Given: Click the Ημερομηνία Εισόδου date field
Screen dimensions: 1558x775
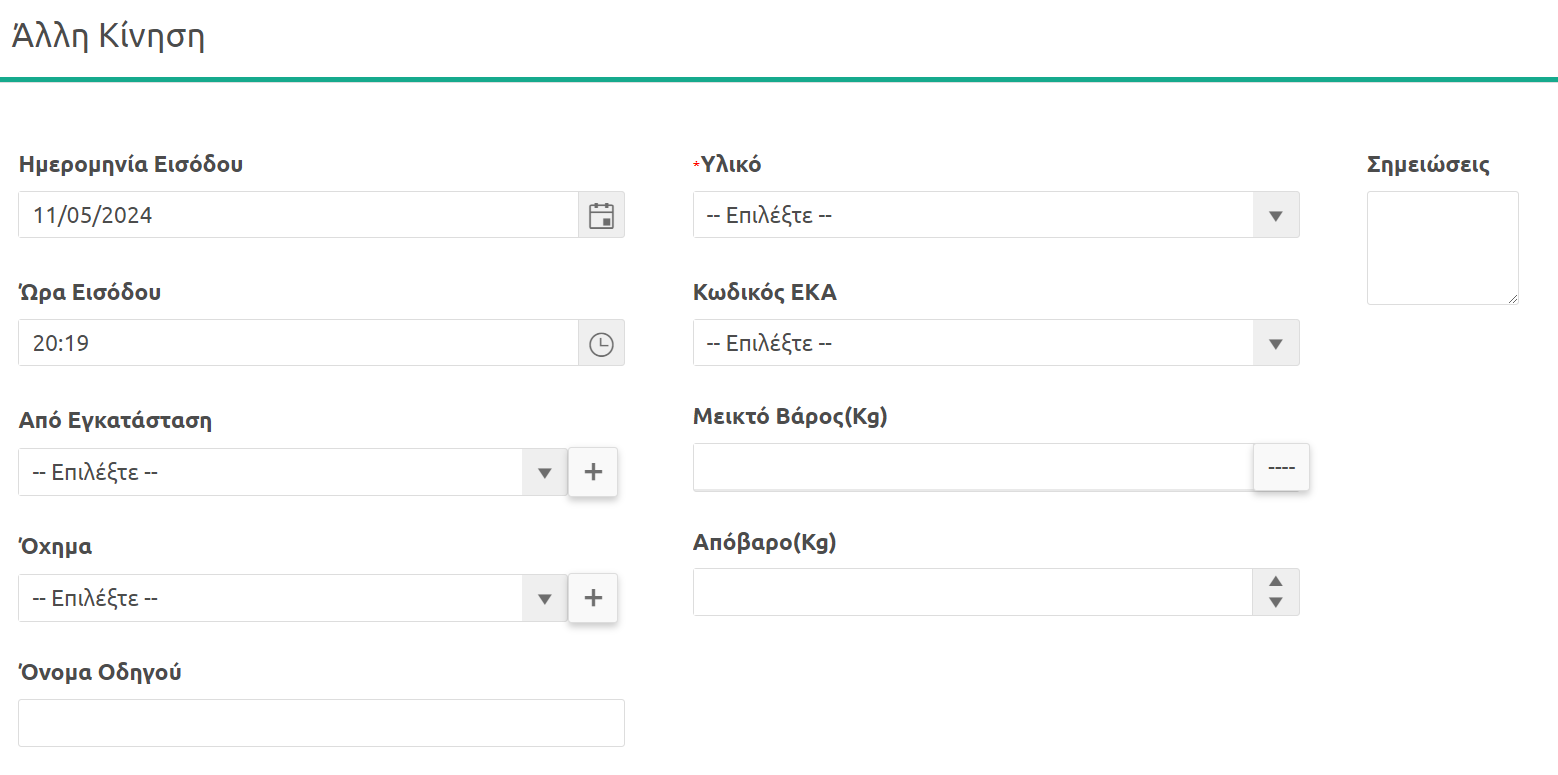Looking at the screenshot, I should point(298,215).
